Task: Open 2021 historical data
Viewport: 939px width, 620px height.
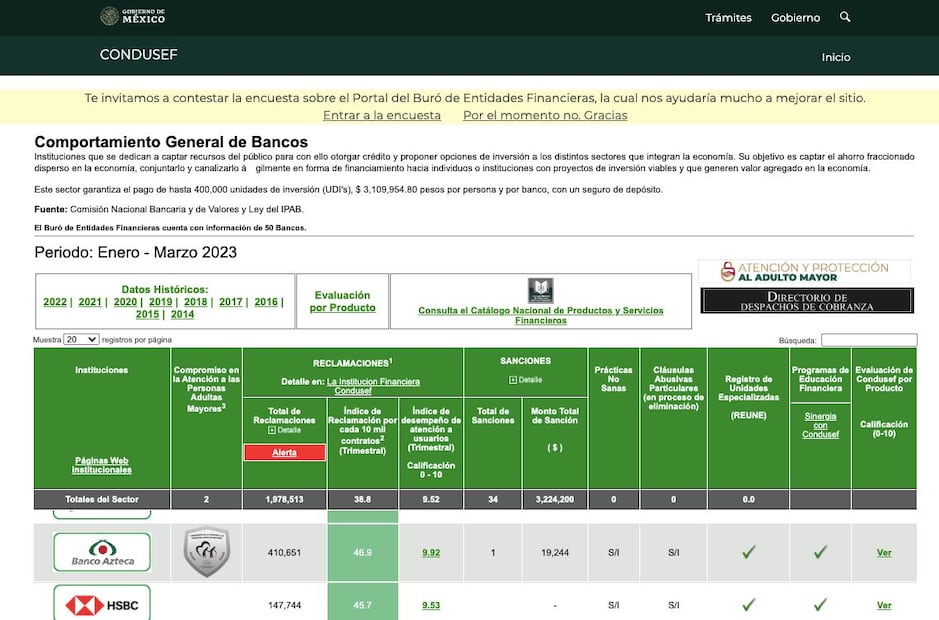Action: [x=90, y=302]
